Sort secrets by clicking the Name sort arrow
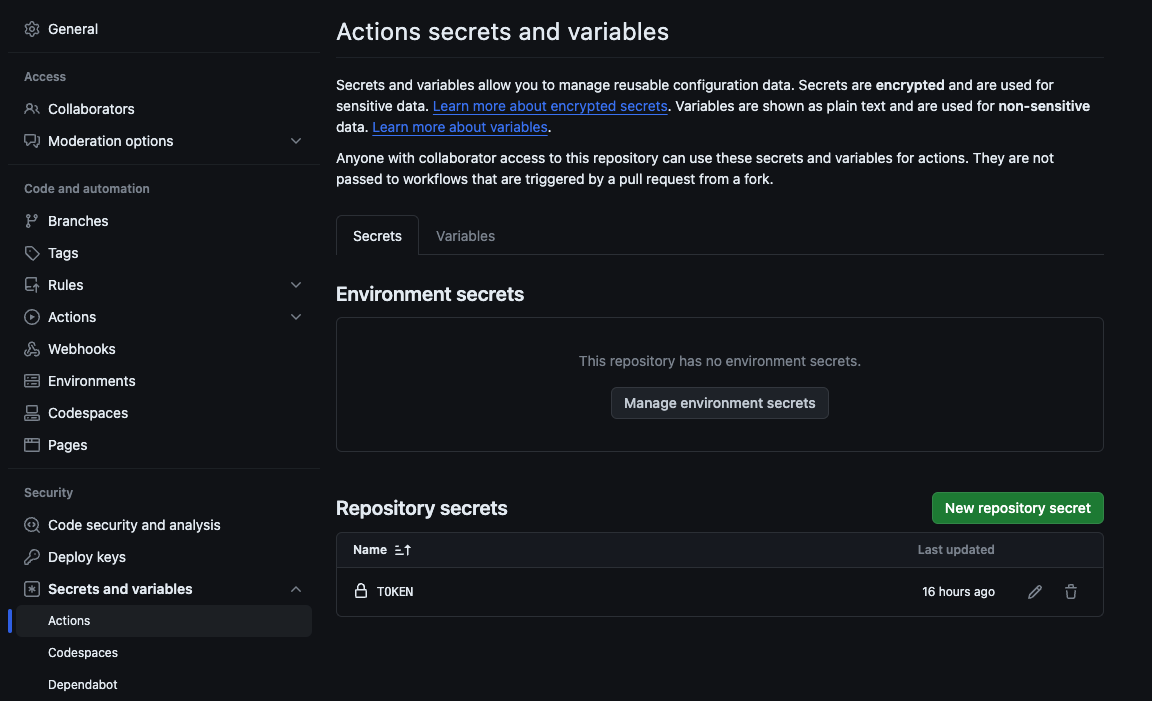Screen dimensions: 1152x701 coord(403,550)
